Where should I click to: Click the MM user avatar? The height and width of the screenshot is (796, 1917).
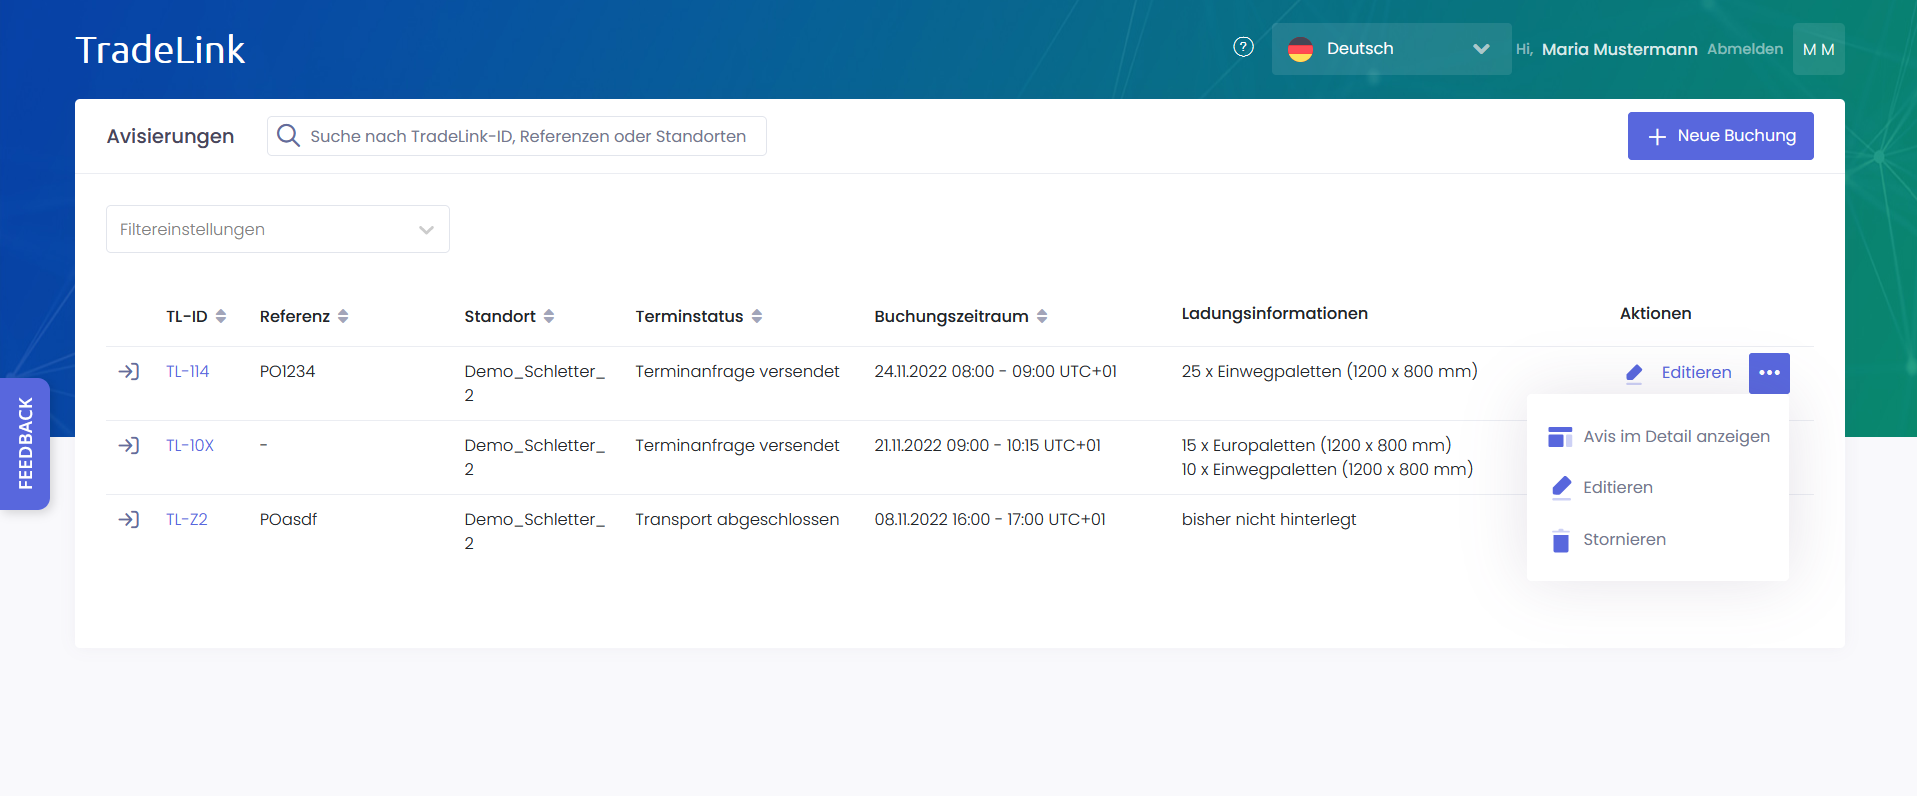tap(1818, 49)
